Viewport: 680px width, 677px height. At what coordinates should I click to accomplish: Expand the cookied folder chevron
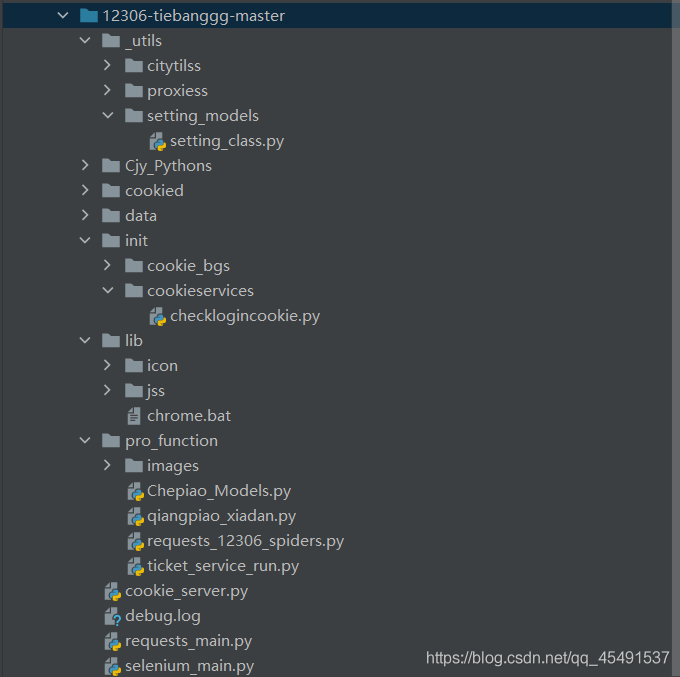coord(85,191)
